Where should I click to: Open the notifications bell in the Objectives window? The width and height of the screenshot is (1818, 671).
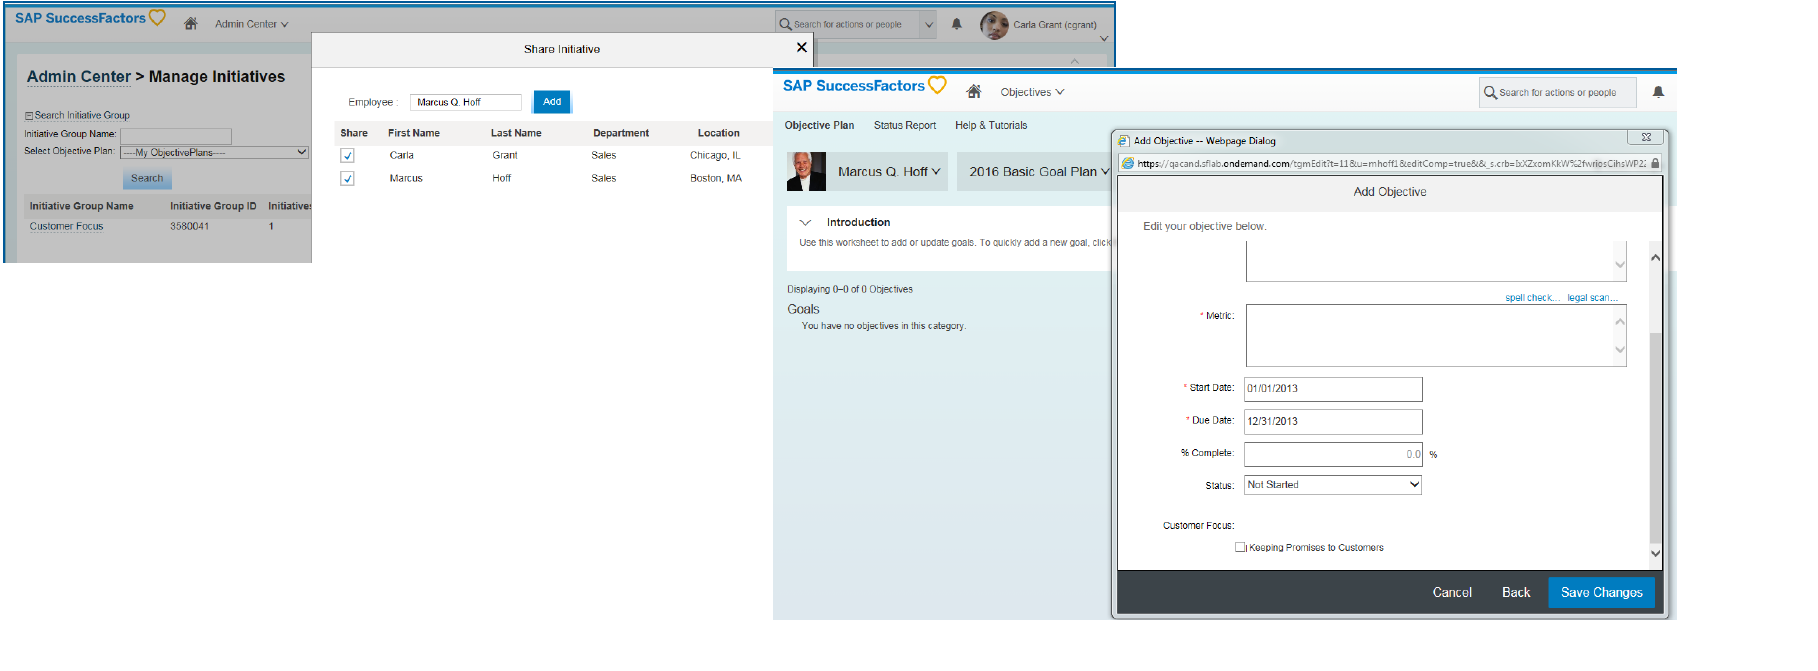[x=1658, y=92]
